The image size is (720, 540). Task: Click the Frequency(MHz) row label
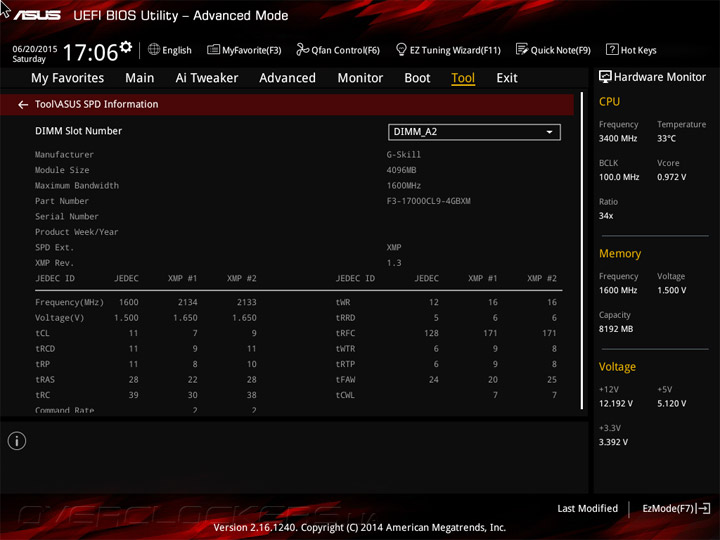69,302
